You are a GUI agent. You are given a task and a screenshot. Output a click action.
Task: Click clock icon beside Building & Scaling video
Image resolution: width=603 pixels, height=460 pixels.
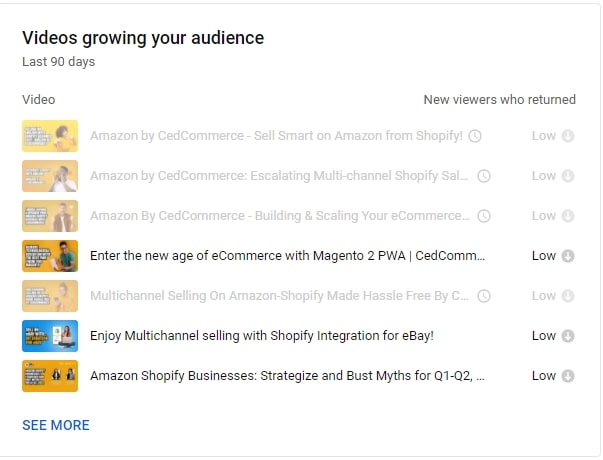click(484, 216)
